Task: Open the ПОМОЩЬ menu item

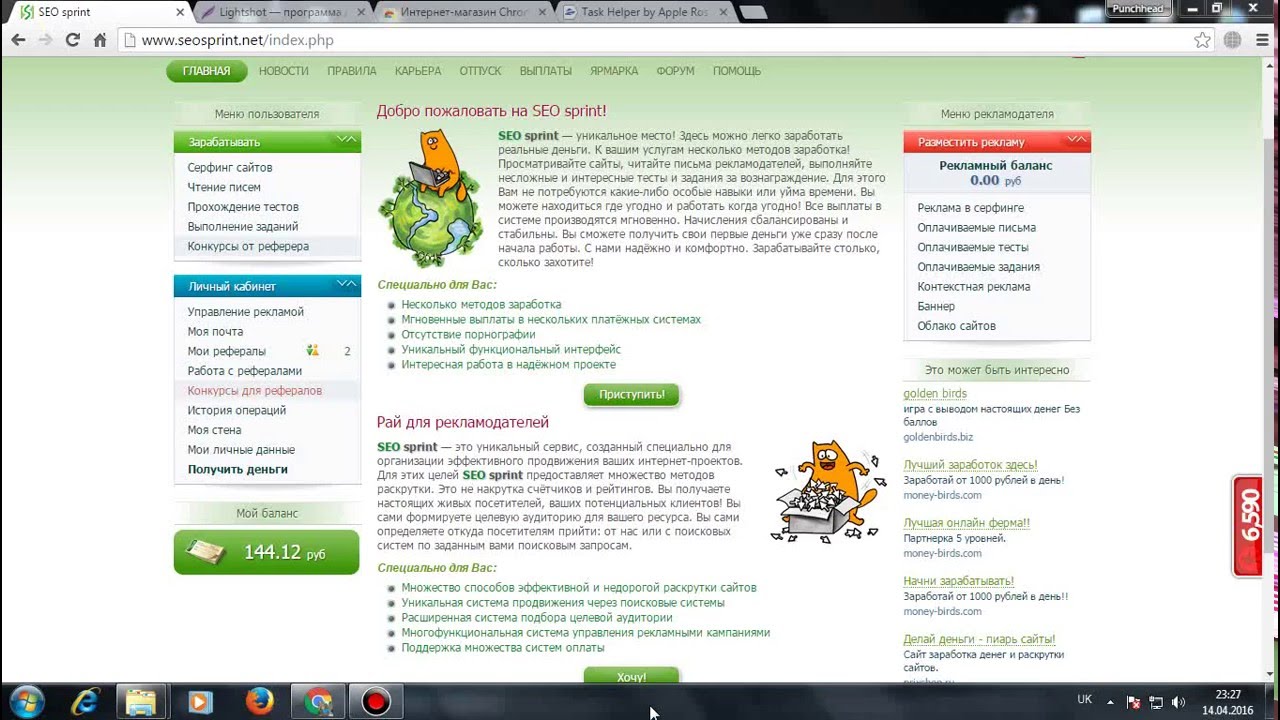Action: coord(737,71)
